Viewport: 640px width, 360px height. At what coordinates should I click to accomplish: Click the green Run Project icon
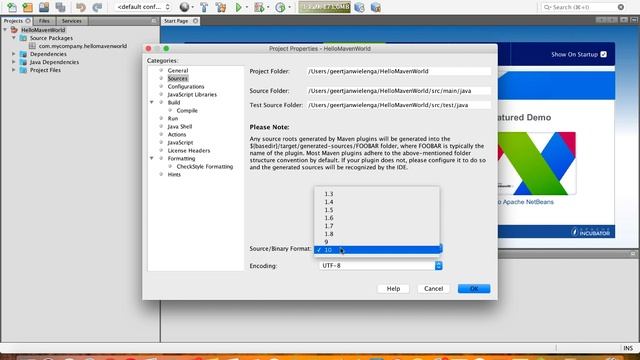(x=238, y=7)
